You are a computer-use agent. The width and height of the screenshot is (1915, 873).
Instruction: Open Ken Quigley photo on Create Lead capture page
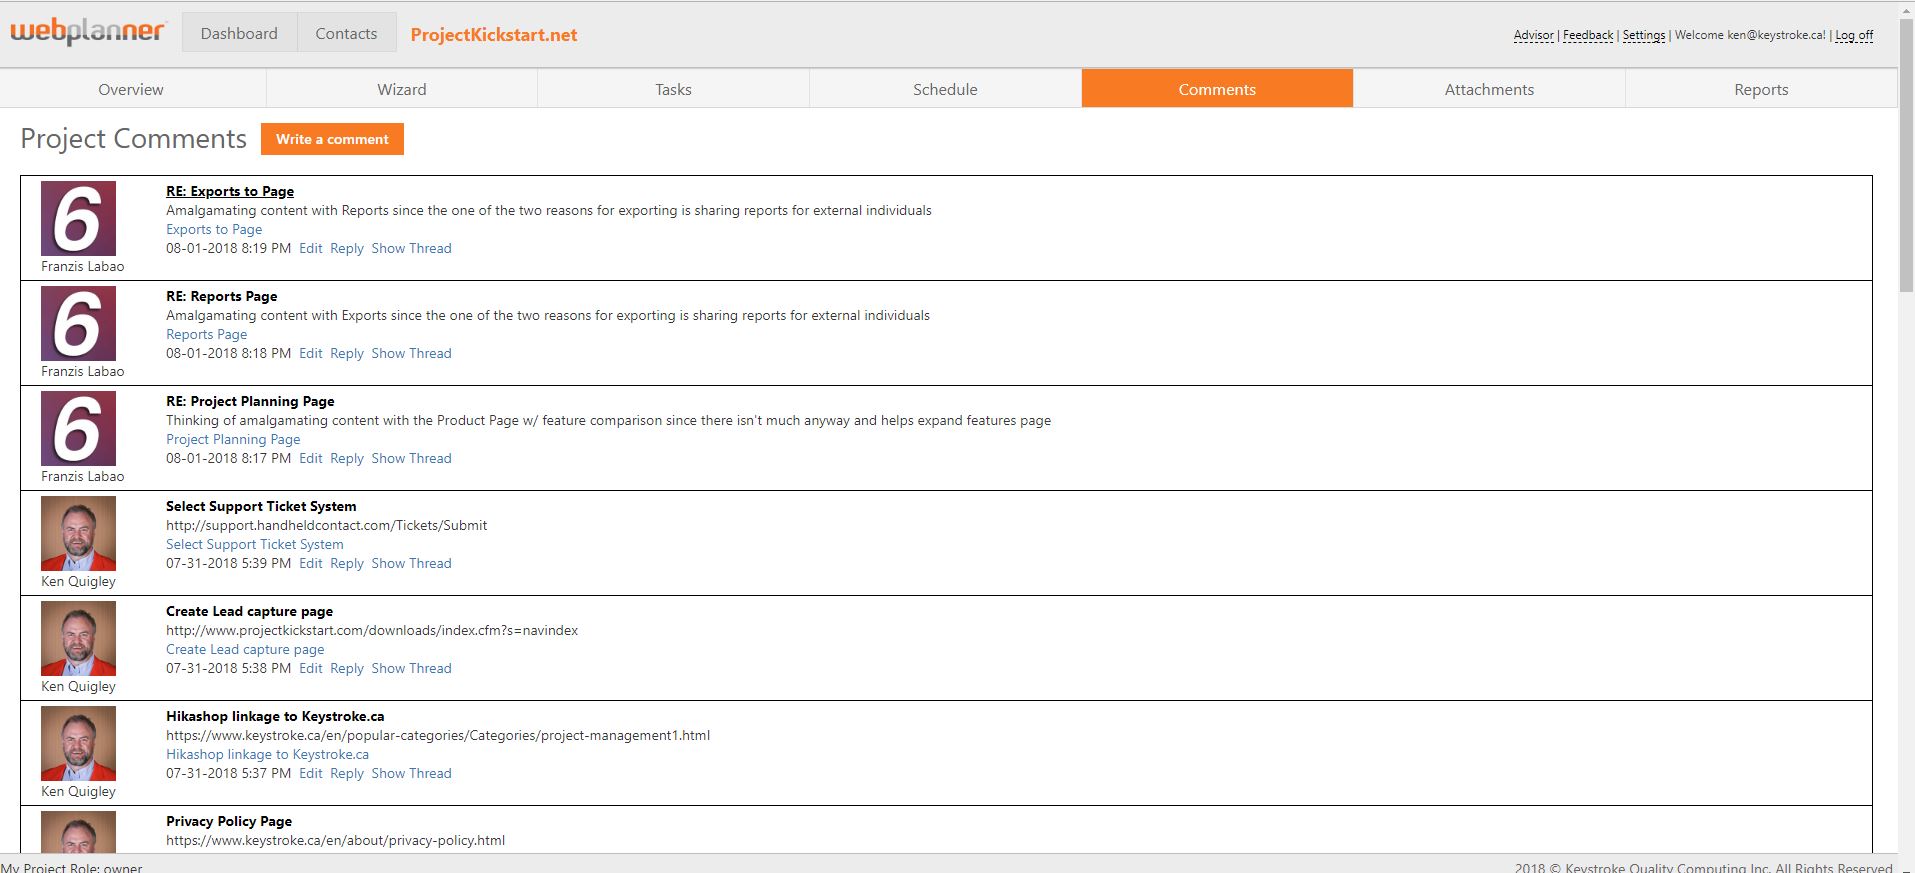coord(78,638)
